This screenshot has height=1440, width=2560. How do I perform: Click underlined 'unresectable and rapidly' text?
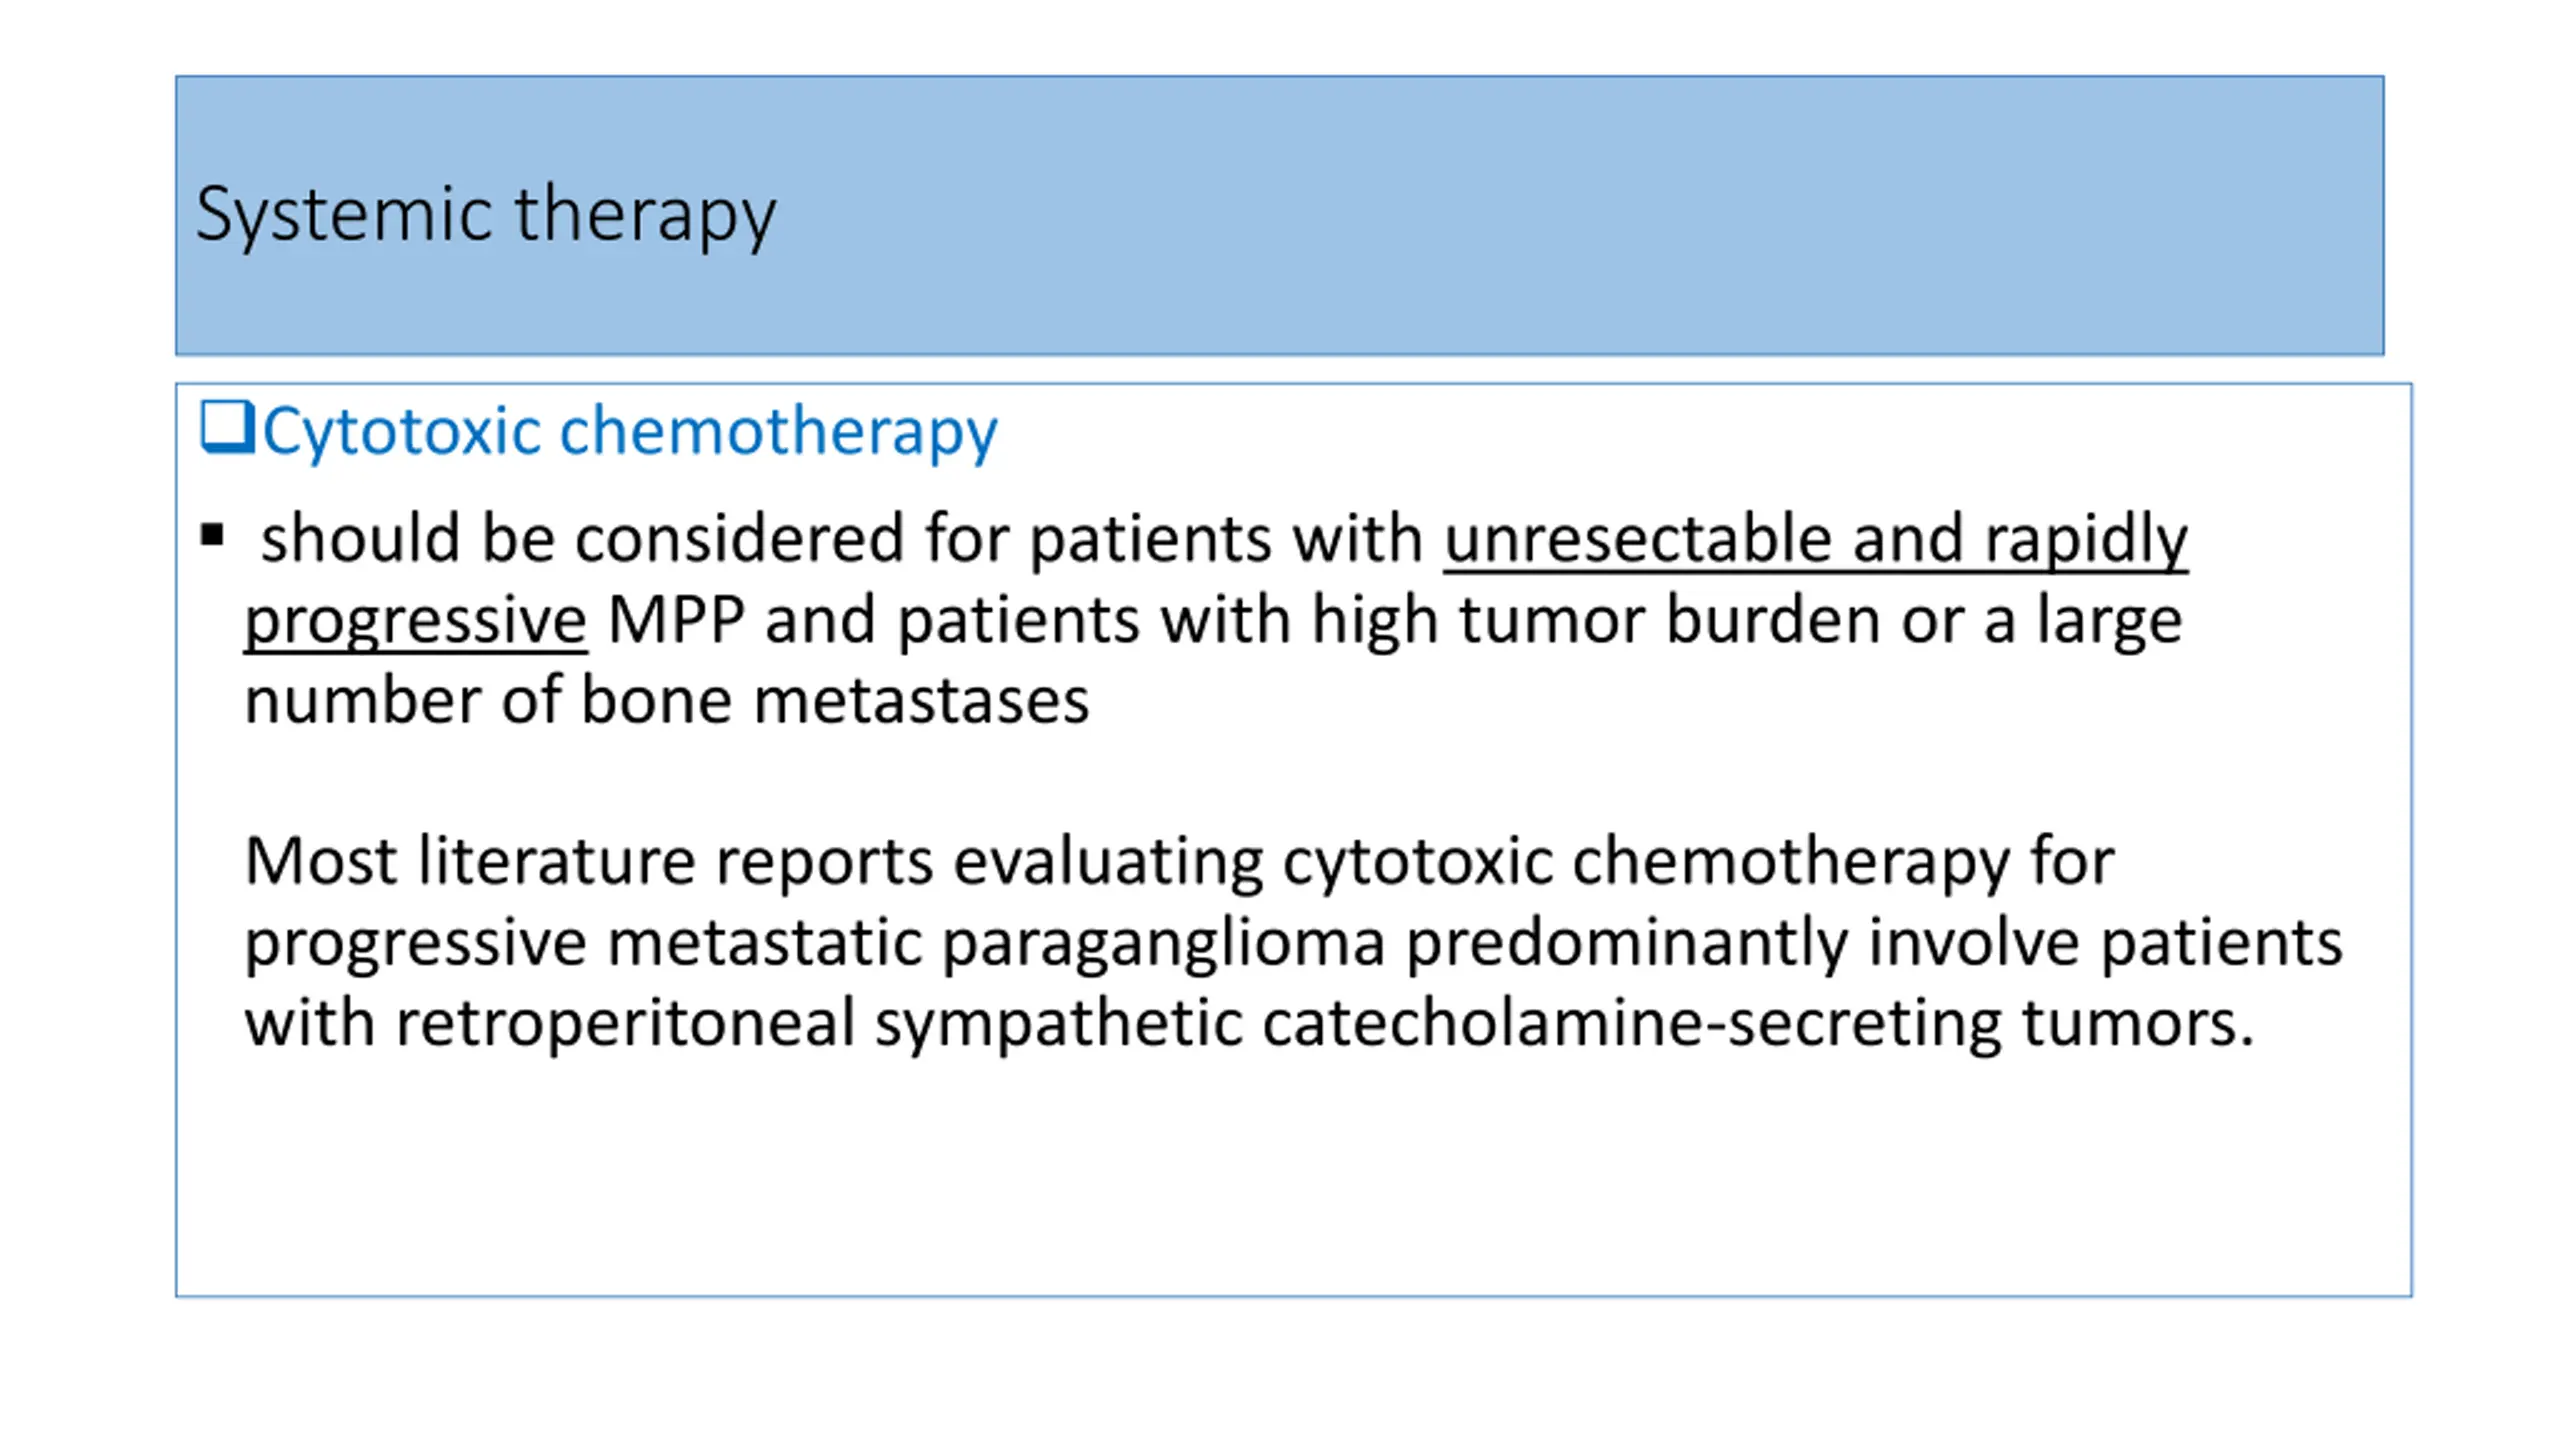coord(1815,539)
